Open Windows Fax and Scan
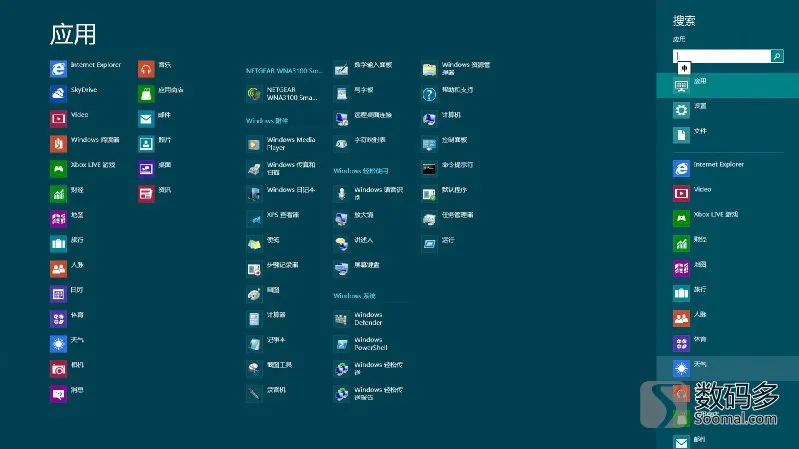This screenshot has width=799, height=449. pyautogui.click(x=281, y=169)
